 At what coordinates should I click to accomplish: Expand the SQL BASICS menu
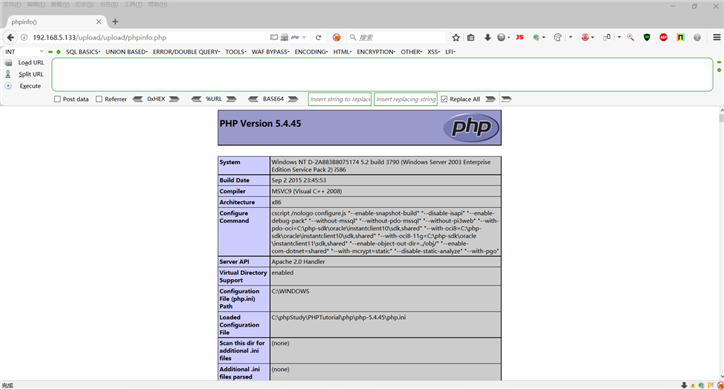83,52
